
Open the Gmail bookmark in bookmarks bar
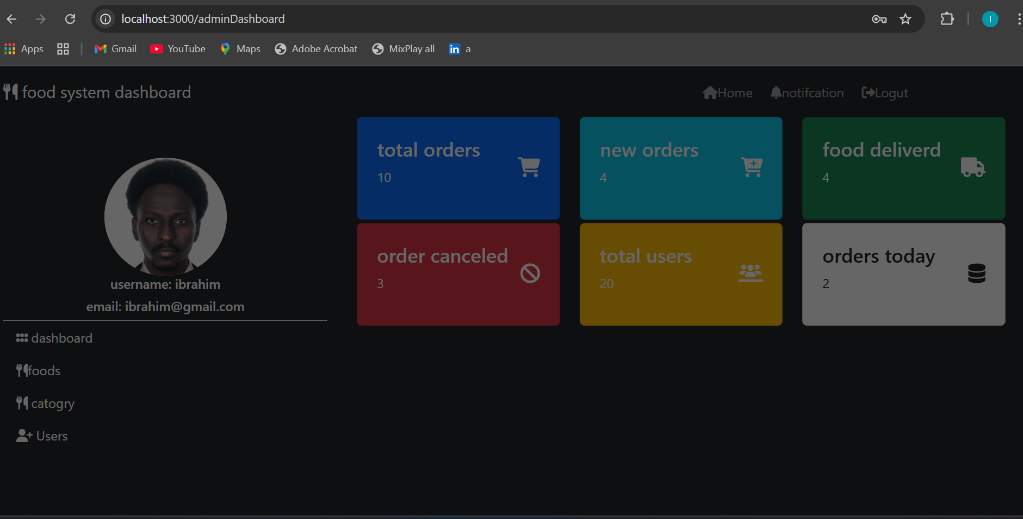click(x=115, y=49)
